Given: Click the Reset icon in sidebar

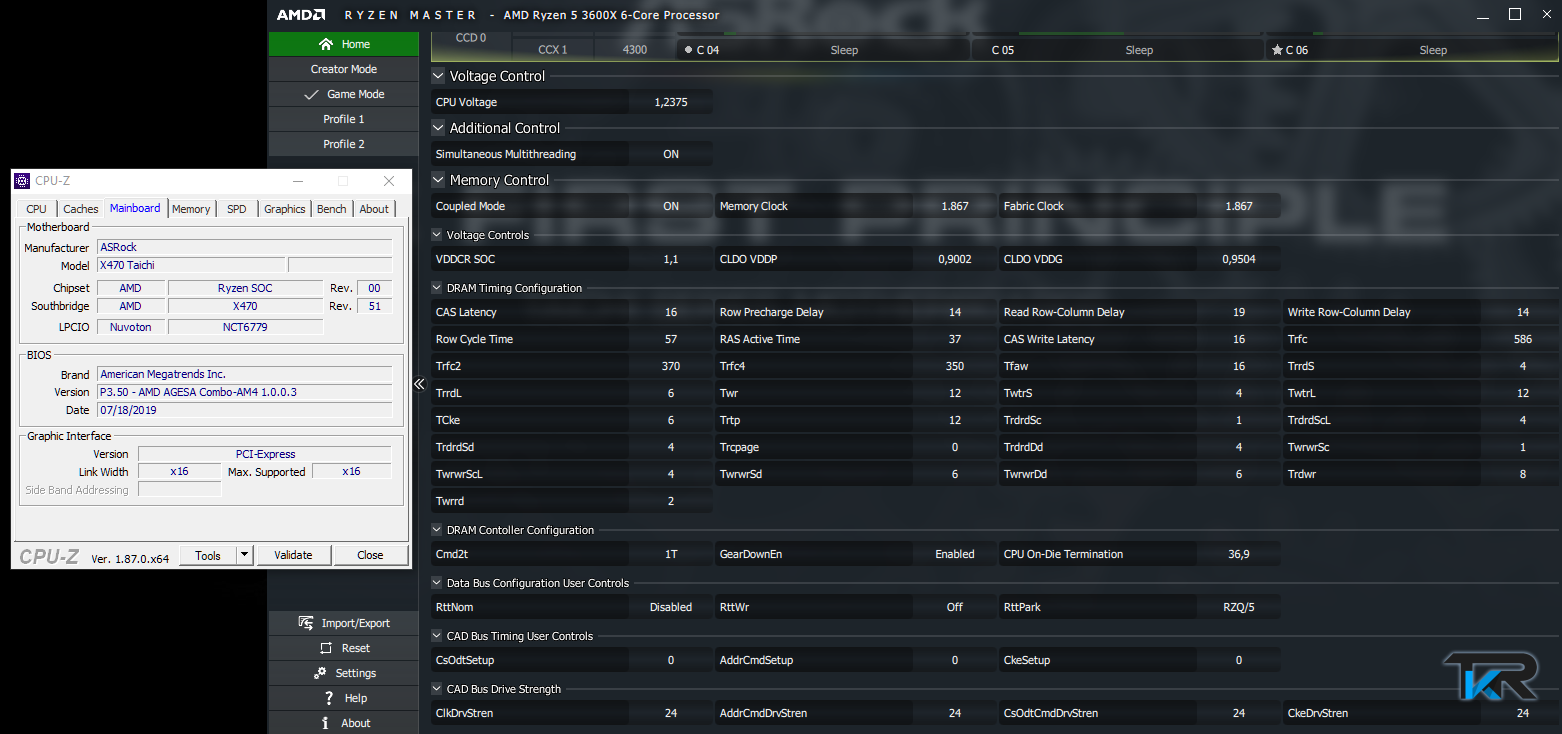Looking at the screenshot, I should (325, 648).
